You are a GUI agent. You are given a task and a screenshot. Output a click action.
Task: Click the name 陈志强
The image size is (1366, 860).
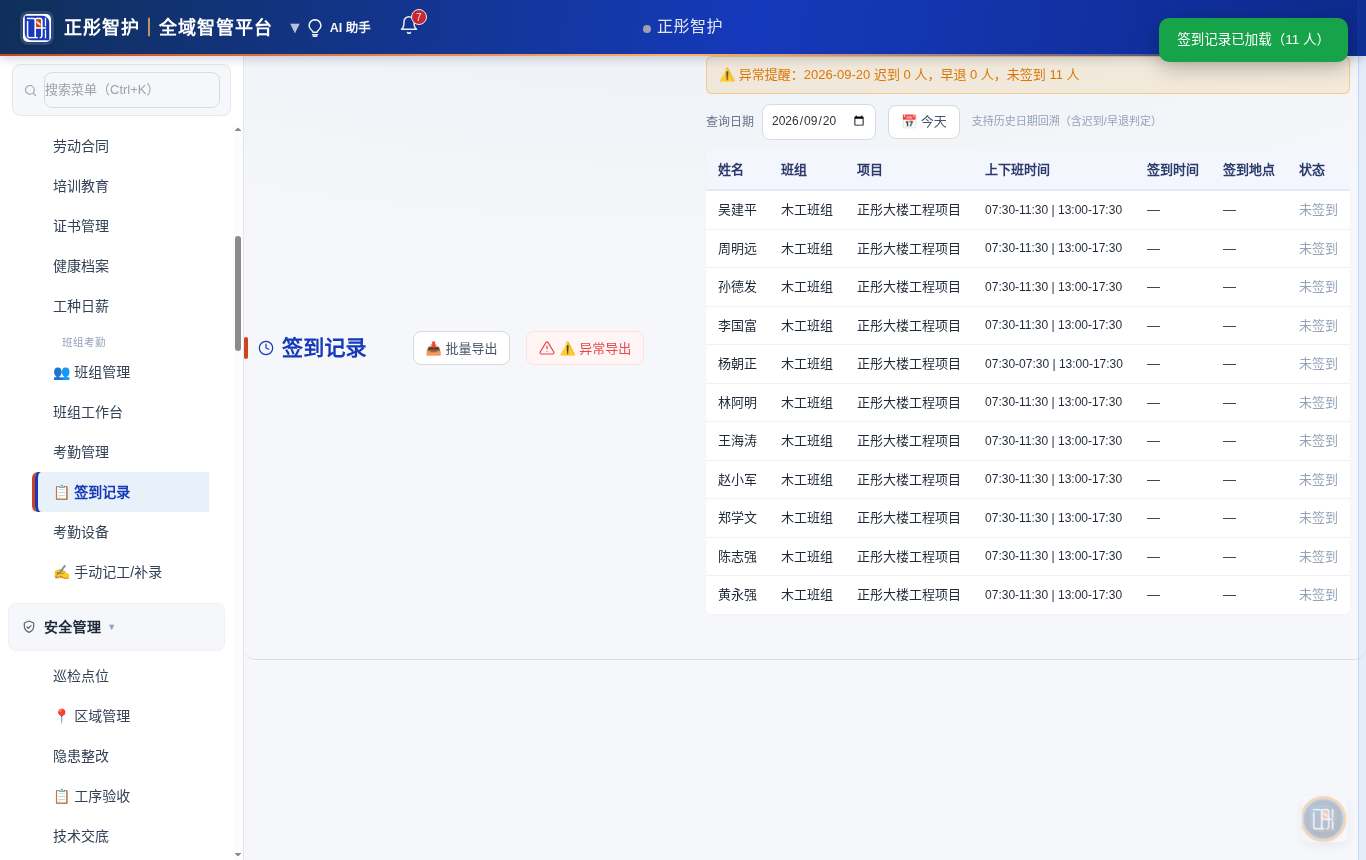738,556
